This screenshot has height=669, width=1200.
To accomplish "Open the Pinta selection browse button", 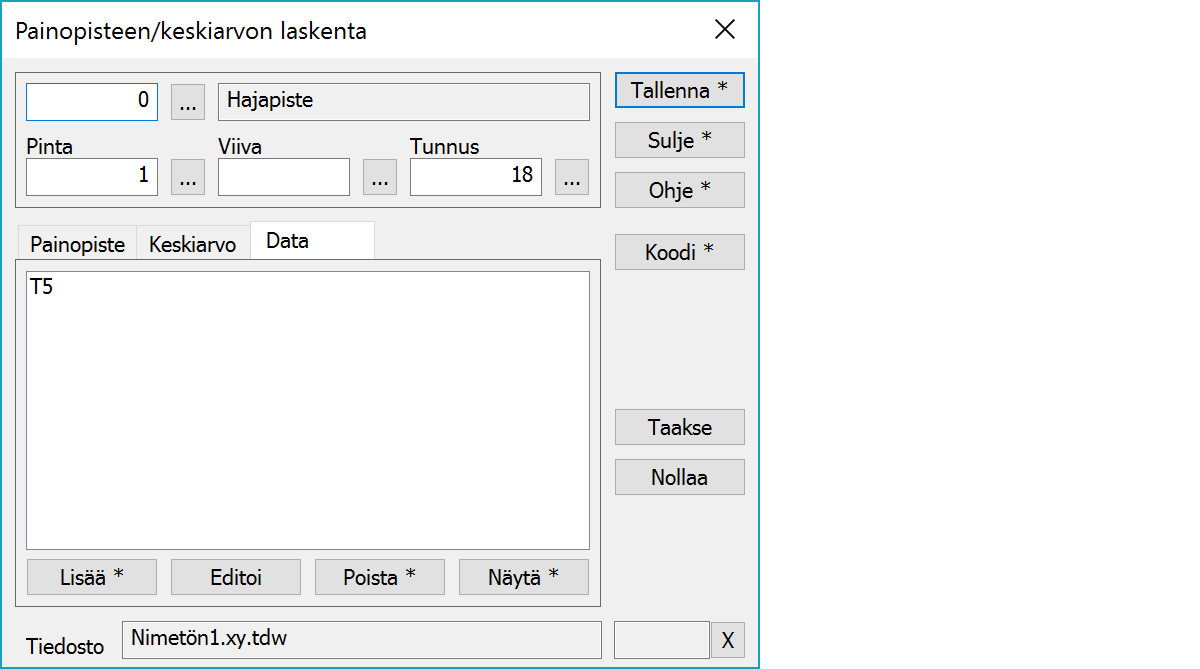I will click(x=188, y=177).
